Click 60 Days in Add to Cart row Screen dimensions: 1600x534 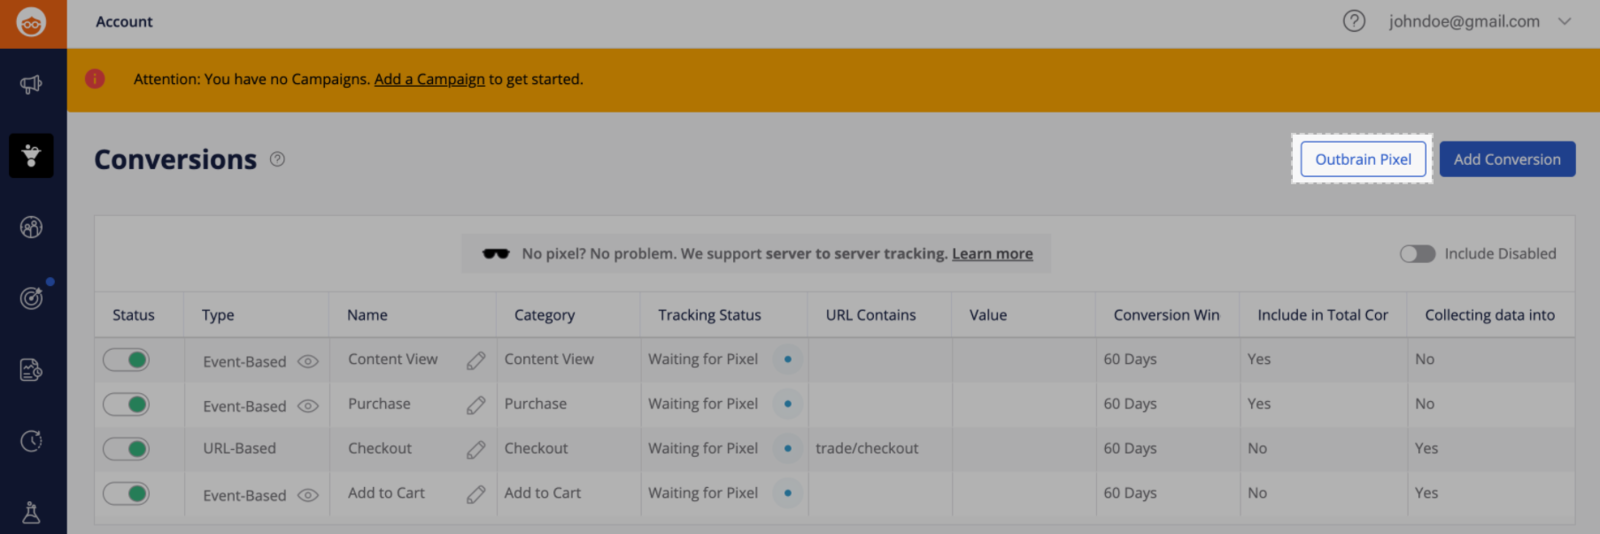[1130, 493]
